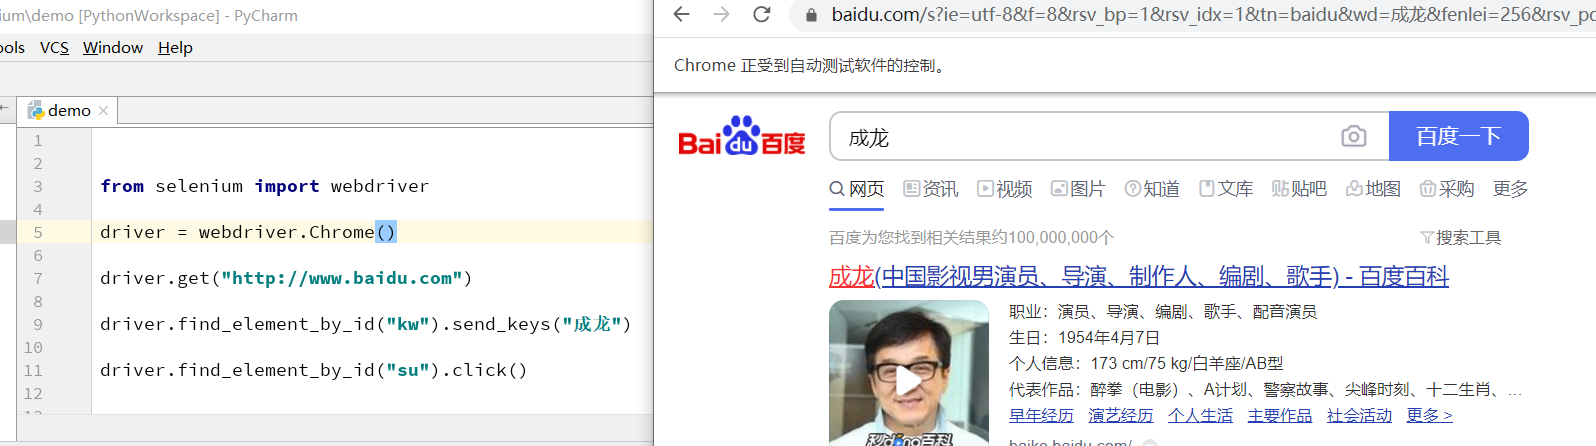
Task: Open the 早年经历 link
Action: click(1041, 415)
